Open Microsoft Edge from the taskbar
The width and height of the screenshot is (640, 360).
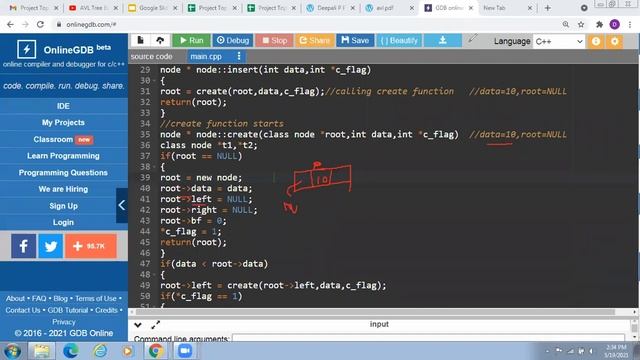pyautogui.click(x=71, y=351)
